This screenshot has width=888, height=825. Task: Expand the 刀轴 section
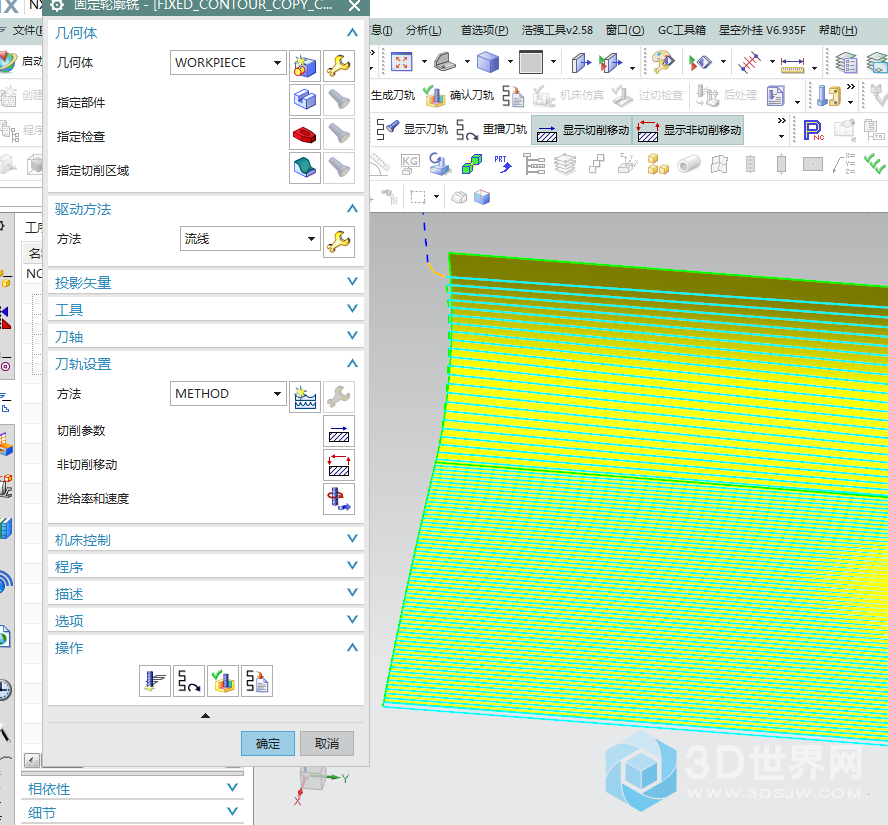[x=352, y=336]
